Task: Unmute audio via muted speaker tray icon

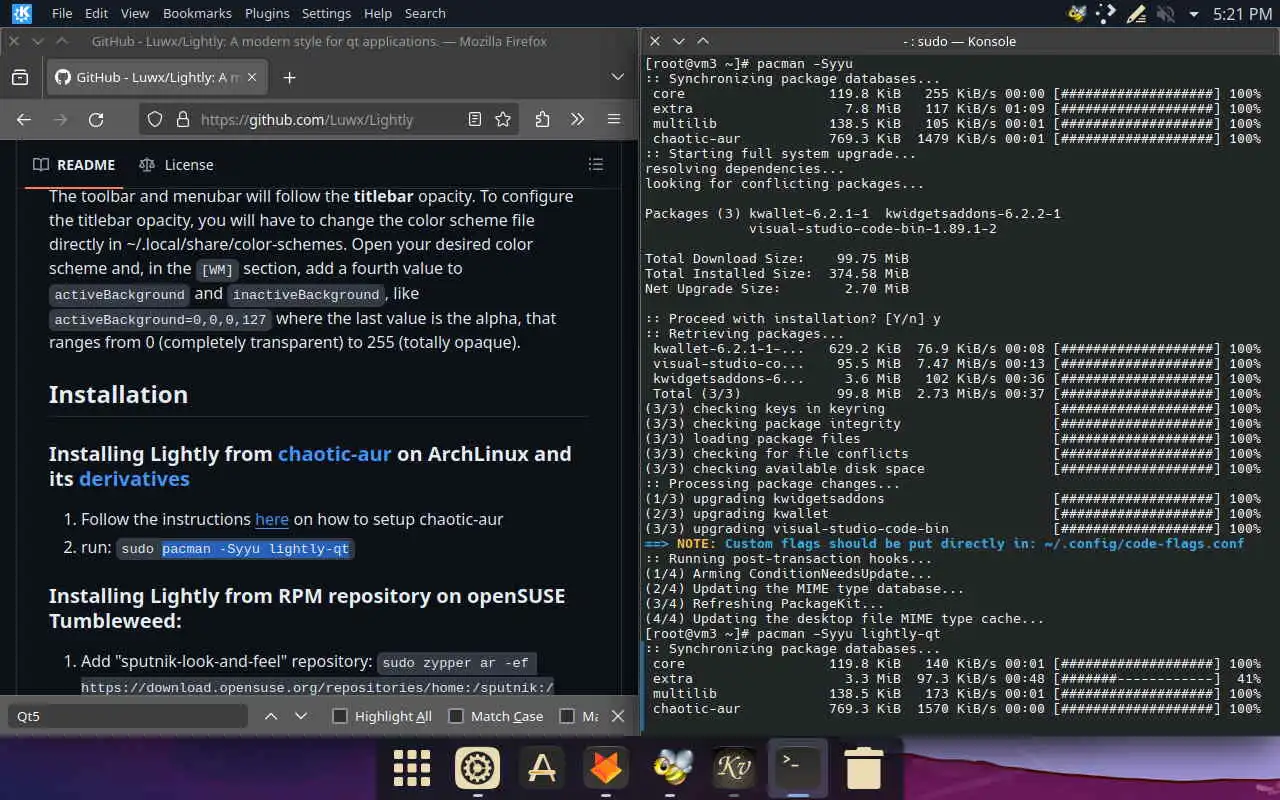Action: point(1165,14)
